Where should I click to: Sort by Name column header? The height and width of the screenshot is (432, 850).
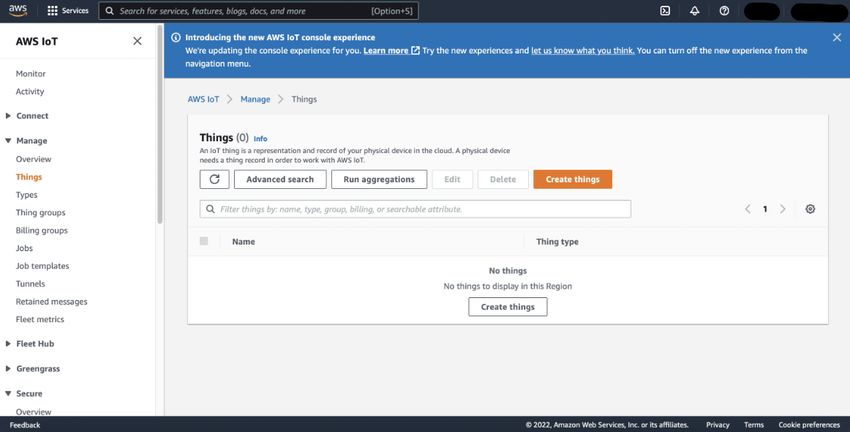tap(243, 242)
